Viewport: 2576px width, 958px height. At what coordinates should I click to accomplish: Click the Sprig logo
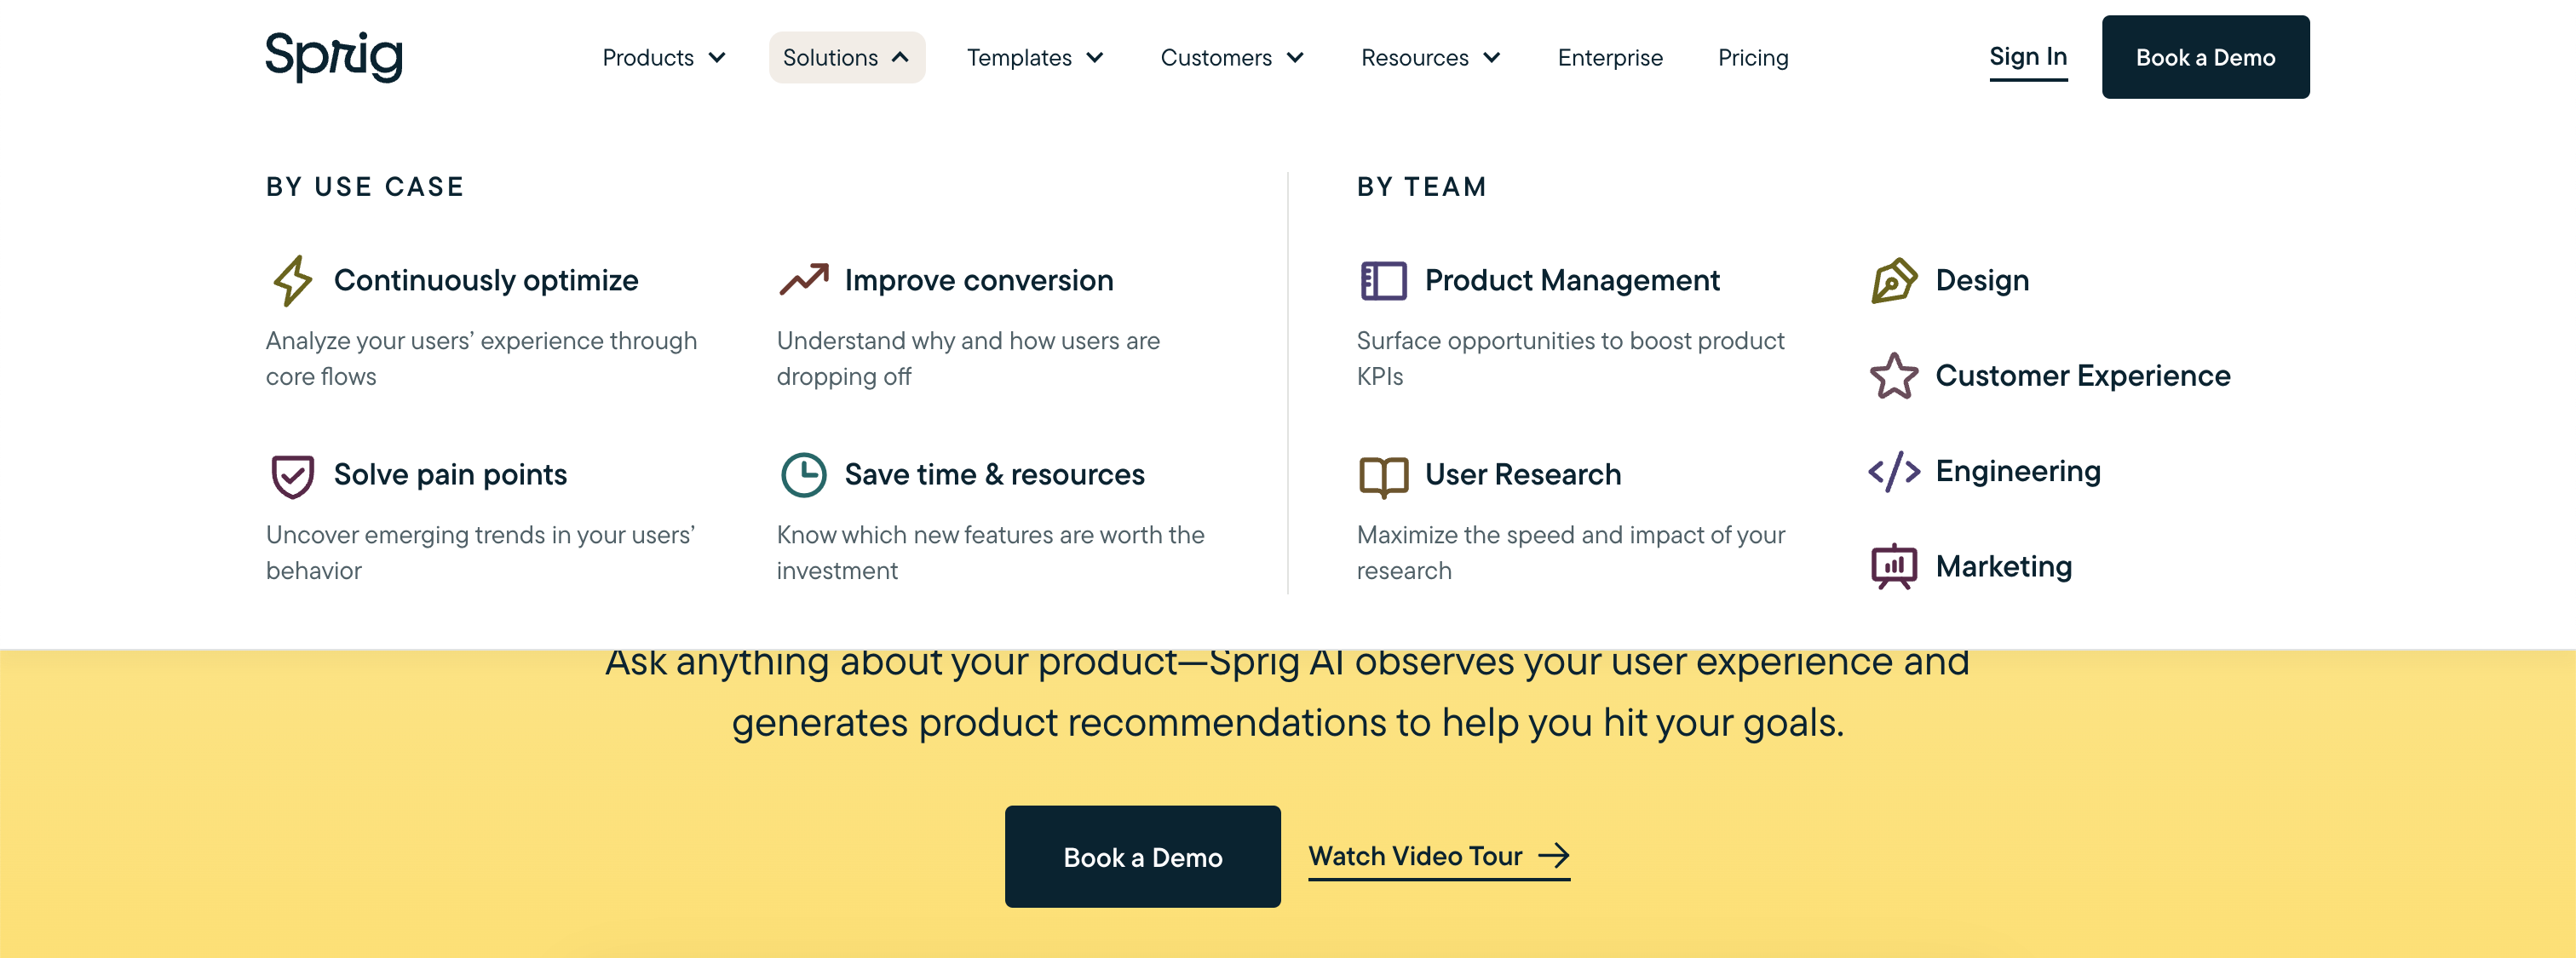[x=334, y=56]
